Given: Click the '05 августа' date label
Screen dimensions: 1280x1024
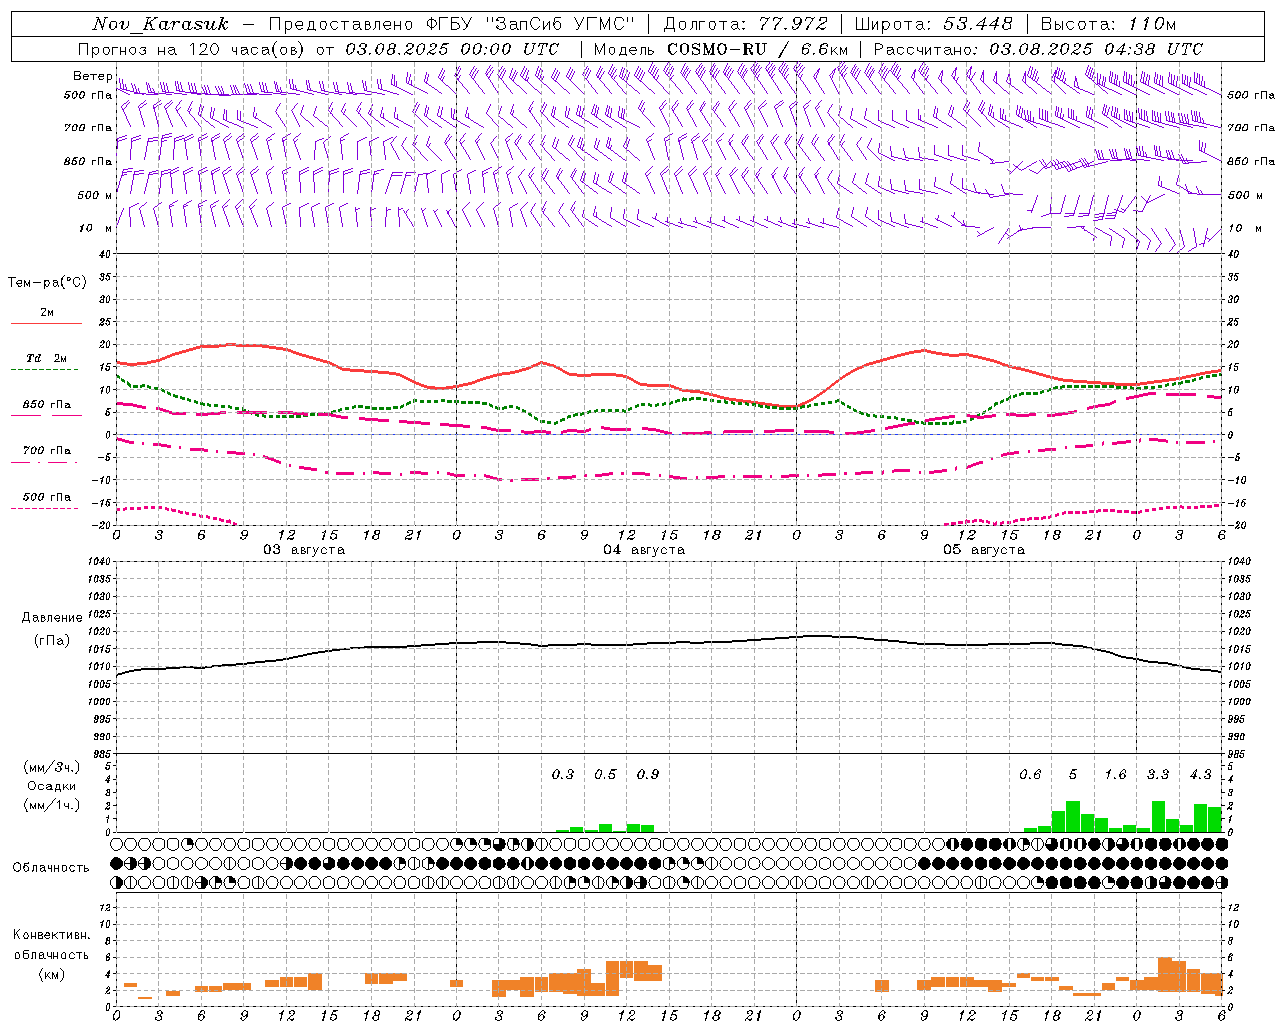Looking at the screenshot, I should point(984,550).
